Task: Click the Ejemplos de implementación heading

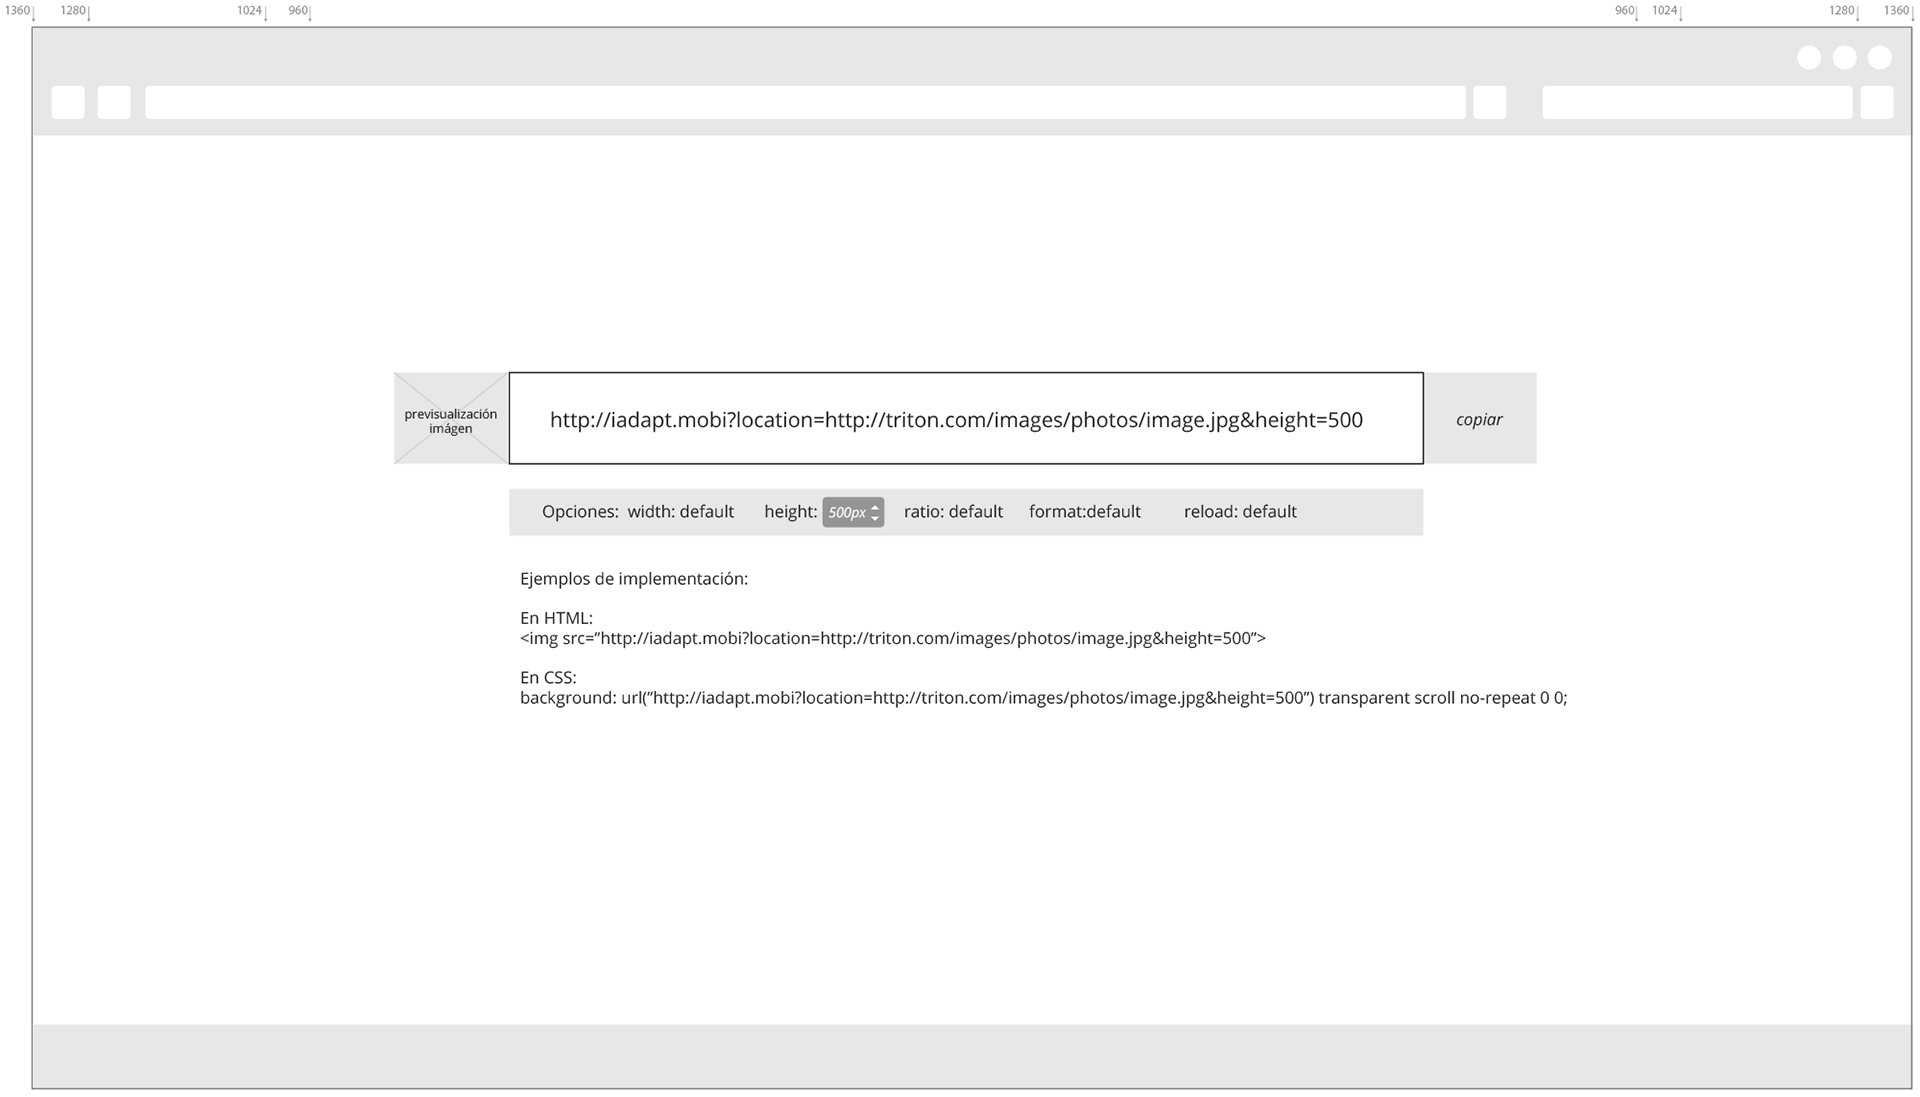Action: point(634,579)
